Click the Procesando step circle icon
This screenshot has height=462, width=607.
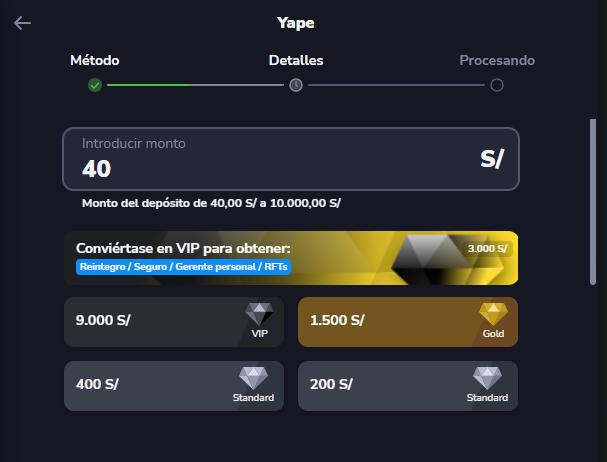497,85
